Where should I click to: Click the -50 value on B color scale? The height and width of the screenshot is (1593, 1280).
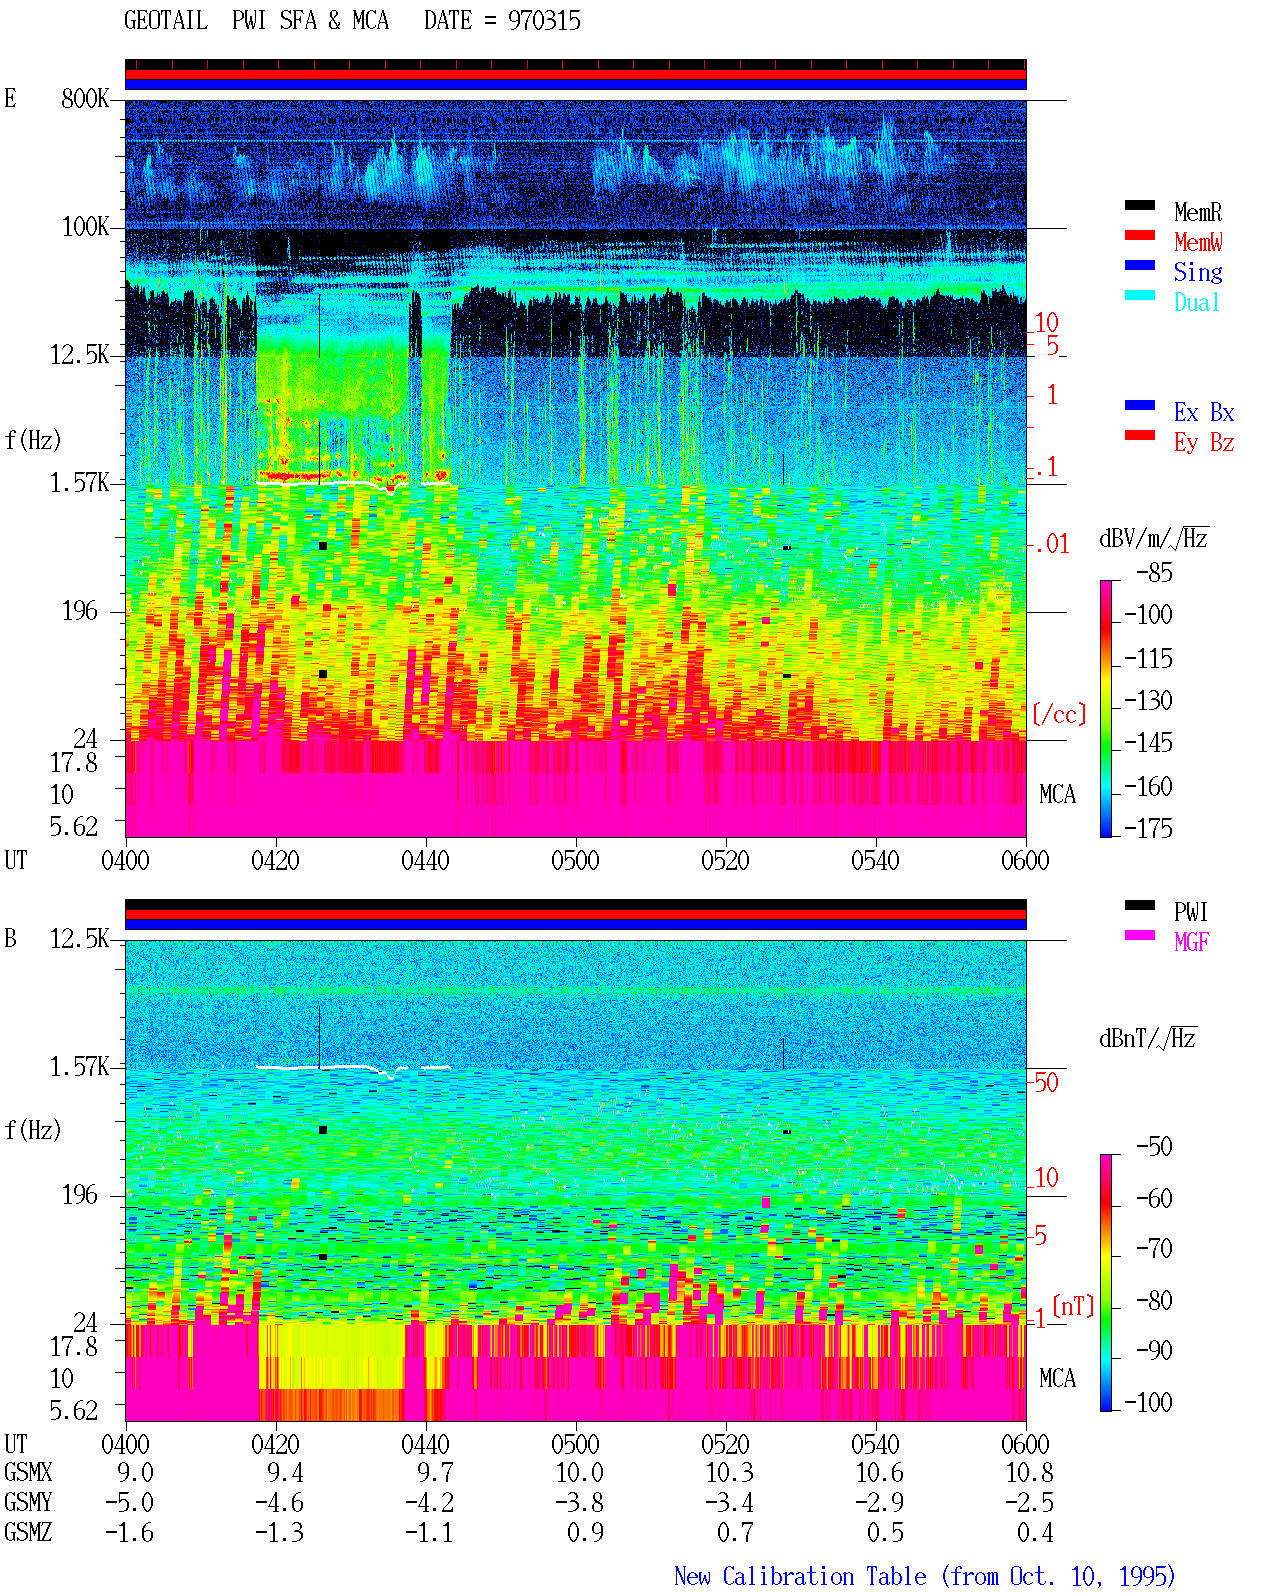click(1154, 1147)
